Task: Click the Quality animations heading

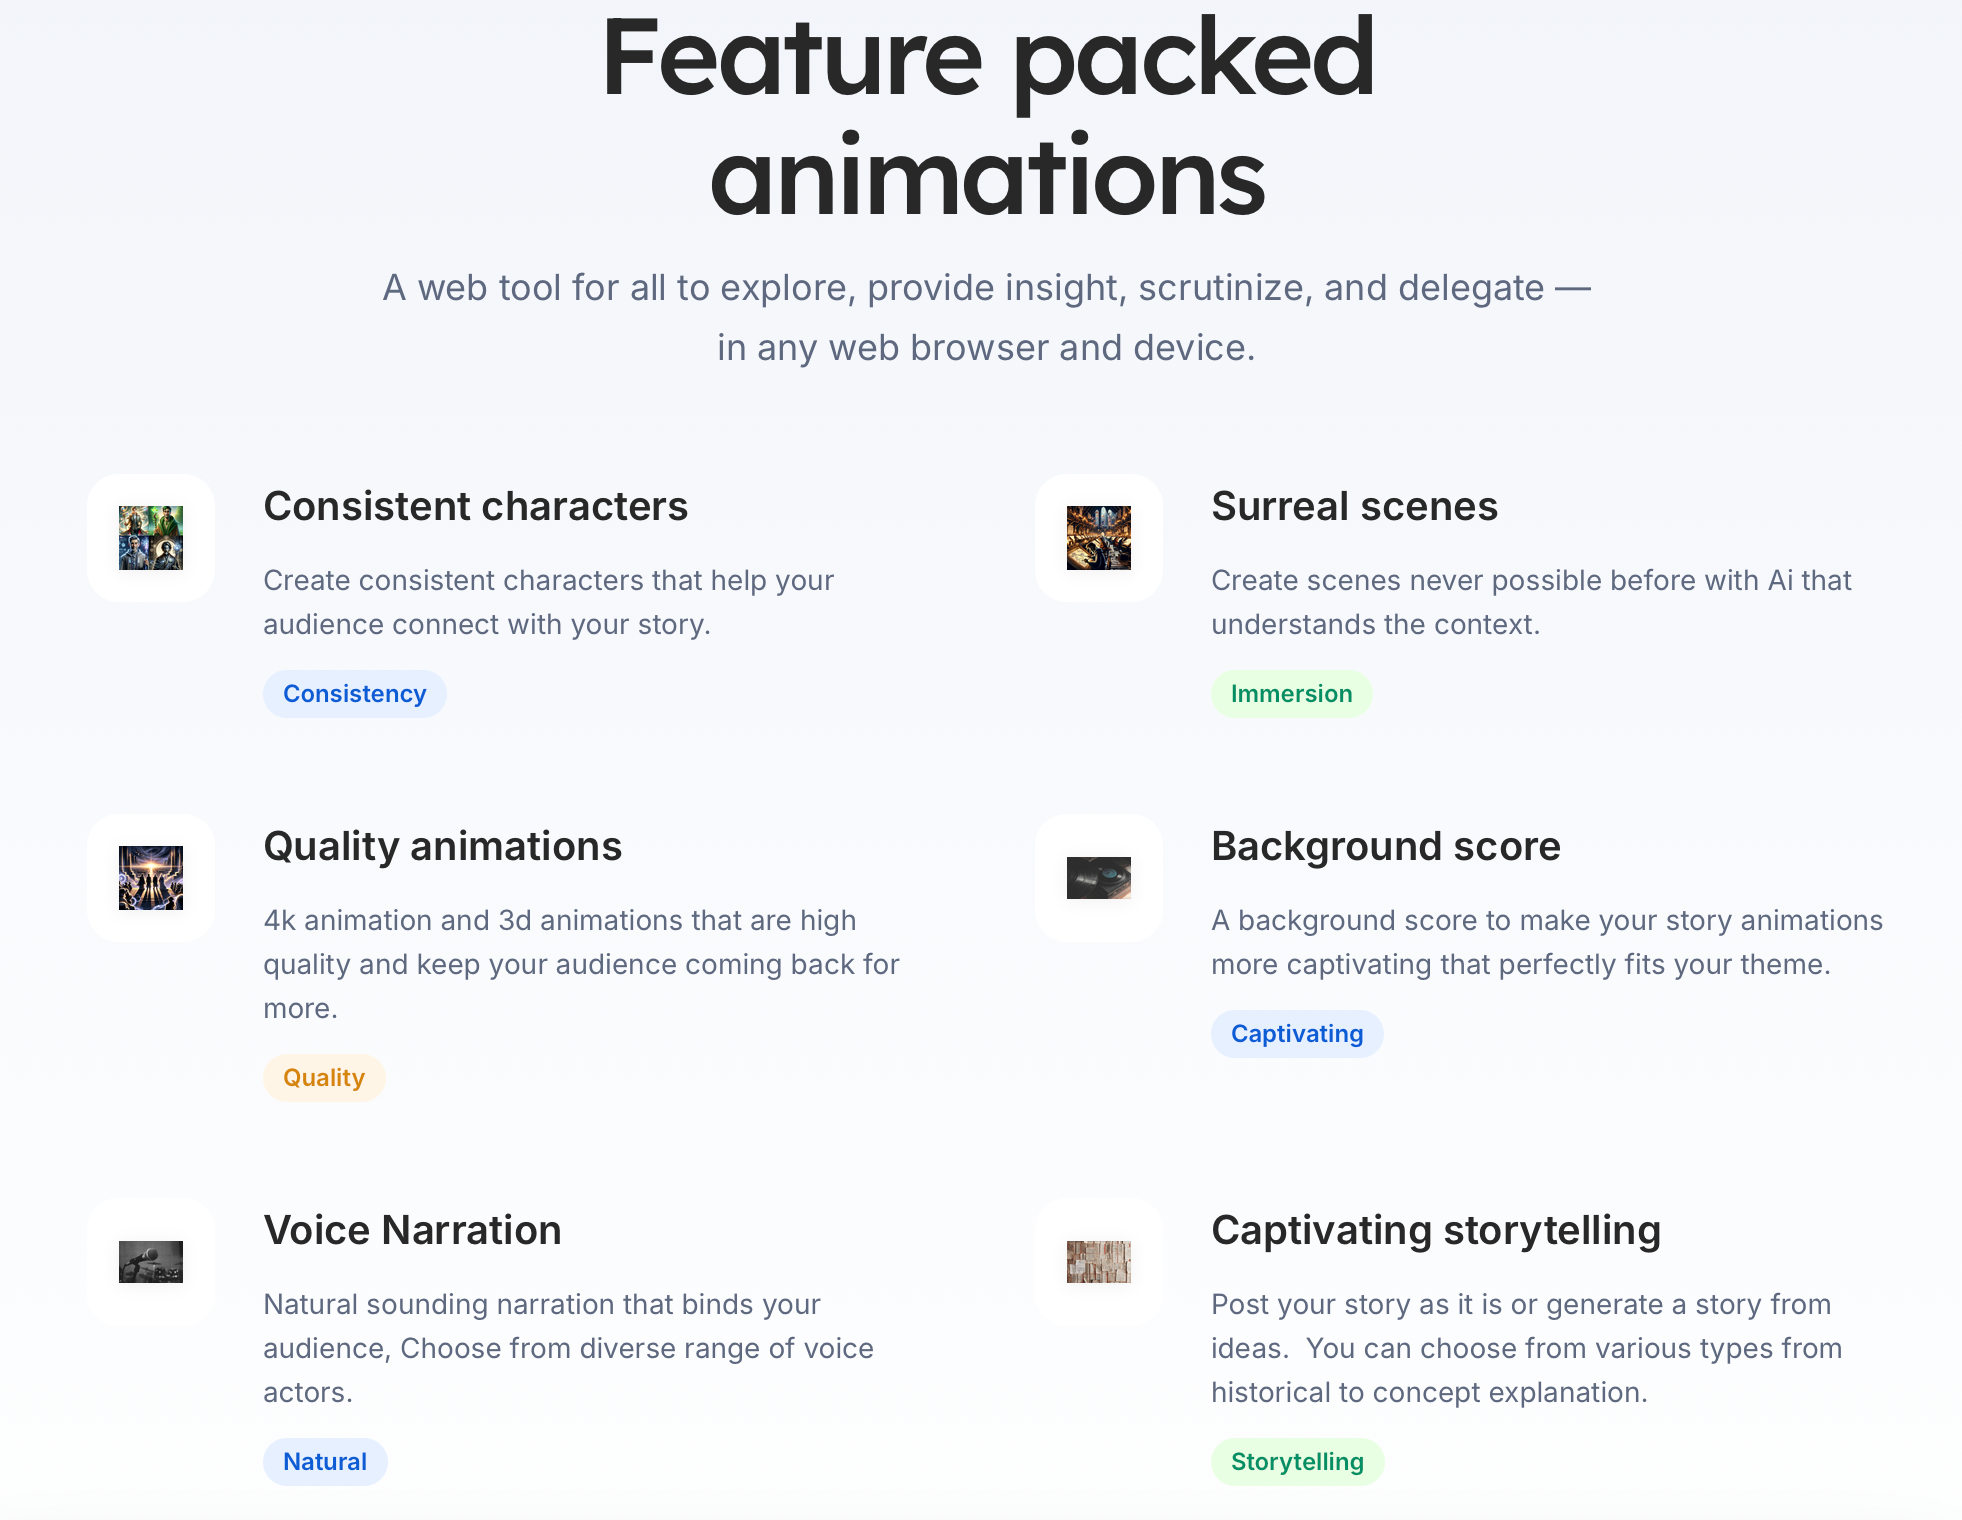Action: coord(443,847)
